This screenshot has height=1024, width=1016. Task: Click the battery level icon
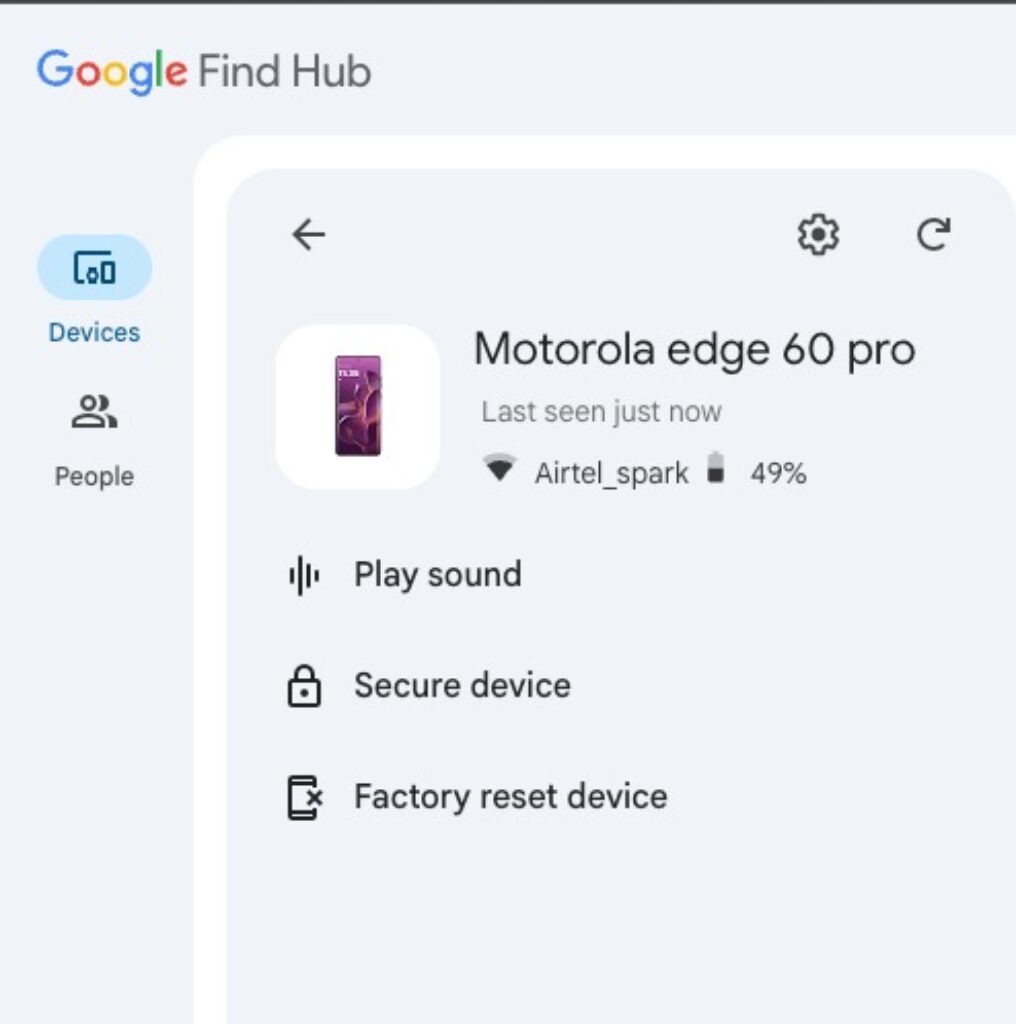[x=715, y=469]
